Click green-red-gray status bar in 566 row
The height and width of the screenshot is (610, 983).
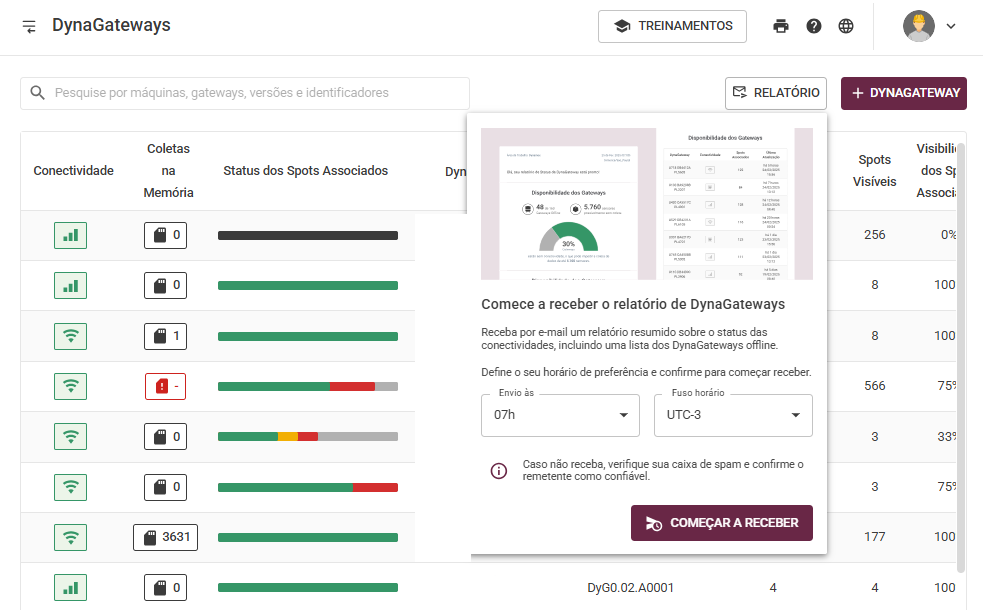[x=308, y=387]
